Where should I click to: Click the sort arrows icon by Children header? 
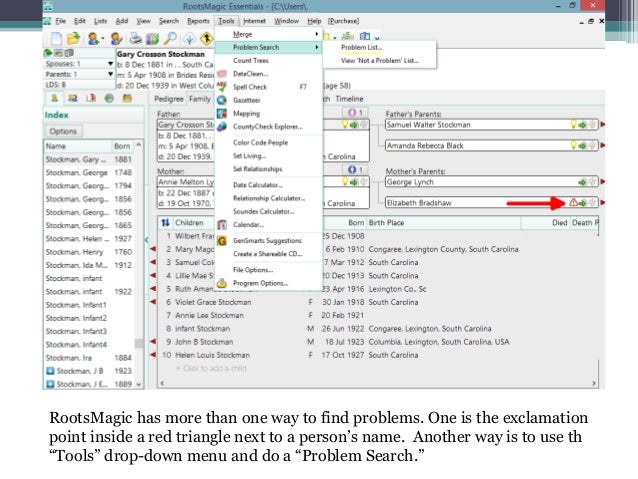point(165,223)
